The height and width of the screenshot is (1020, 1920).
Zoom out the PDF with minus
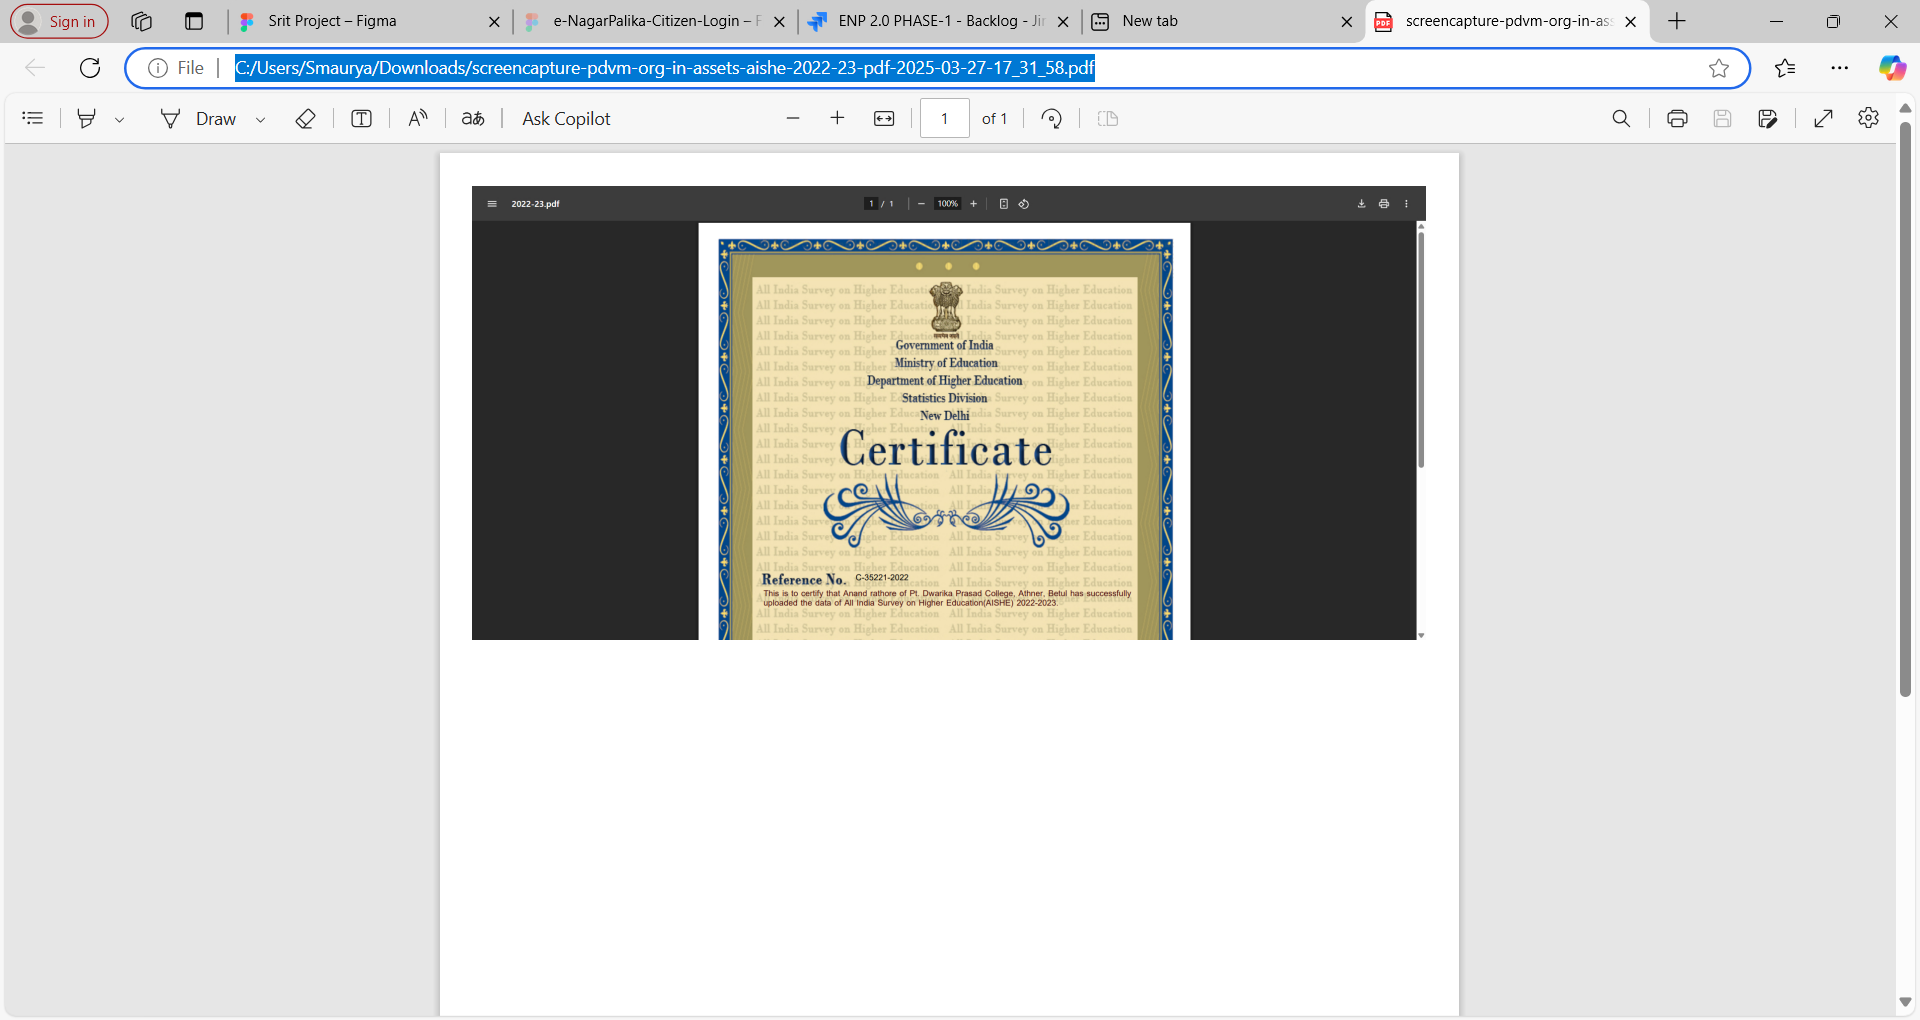793,118
